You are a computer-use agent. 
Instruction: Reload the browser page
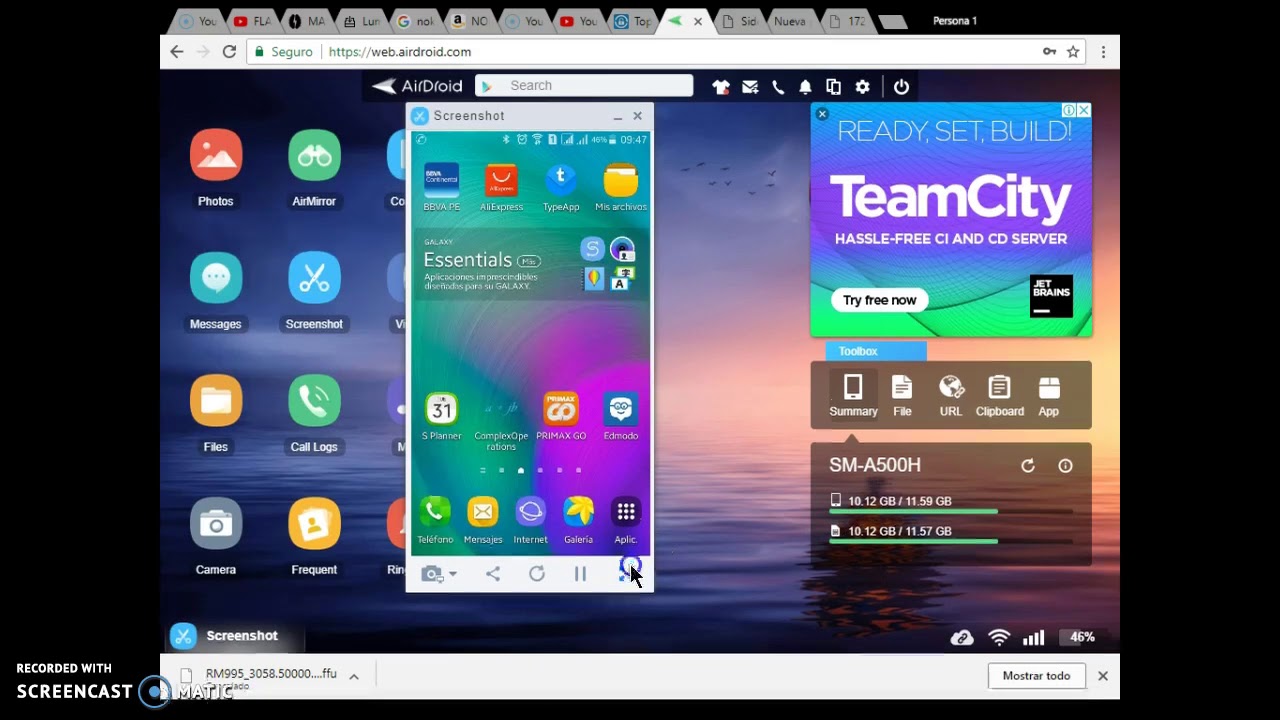tap(229, 52)
